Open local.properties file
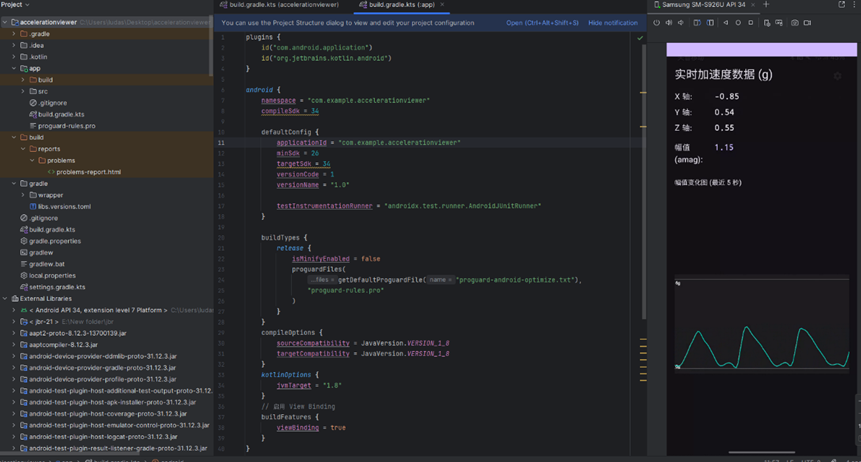The image size is (861, 462). (x=48, y=276)
